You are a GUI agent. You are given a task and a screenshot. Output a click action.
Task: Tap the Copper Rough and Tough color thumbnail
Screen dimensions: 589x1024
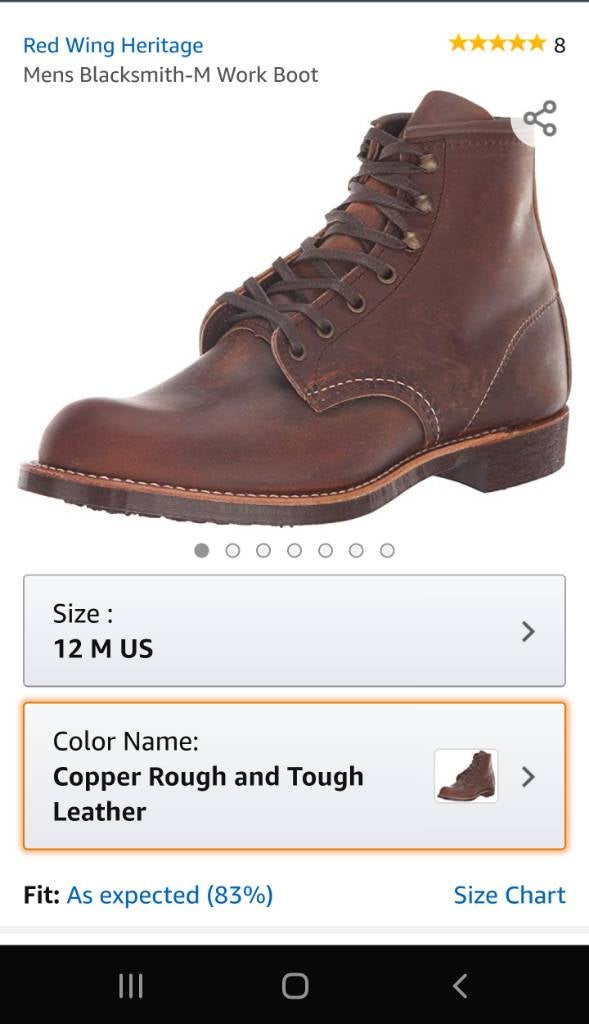pyautogui.click(x=468, y=777)
